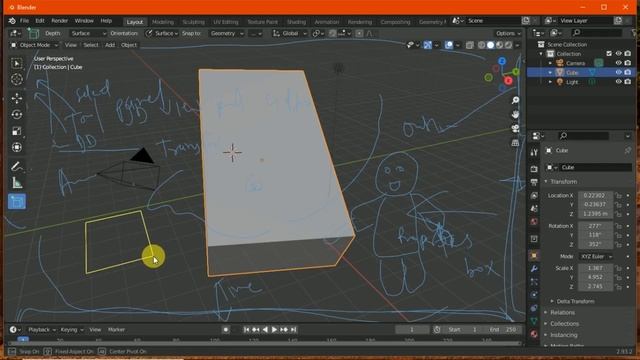Screen dimensions: 640x360
Task: Click the red X axis gizmo ball
Action: (508, 81)
